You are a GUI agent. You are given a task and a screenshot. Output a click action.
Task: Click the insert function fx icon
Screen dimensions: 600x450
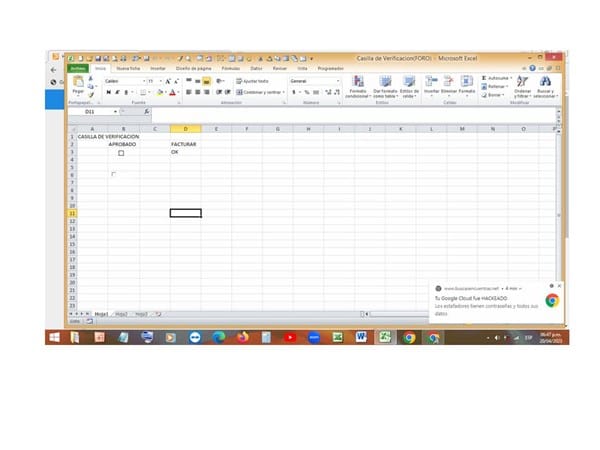tap(147, 111)
